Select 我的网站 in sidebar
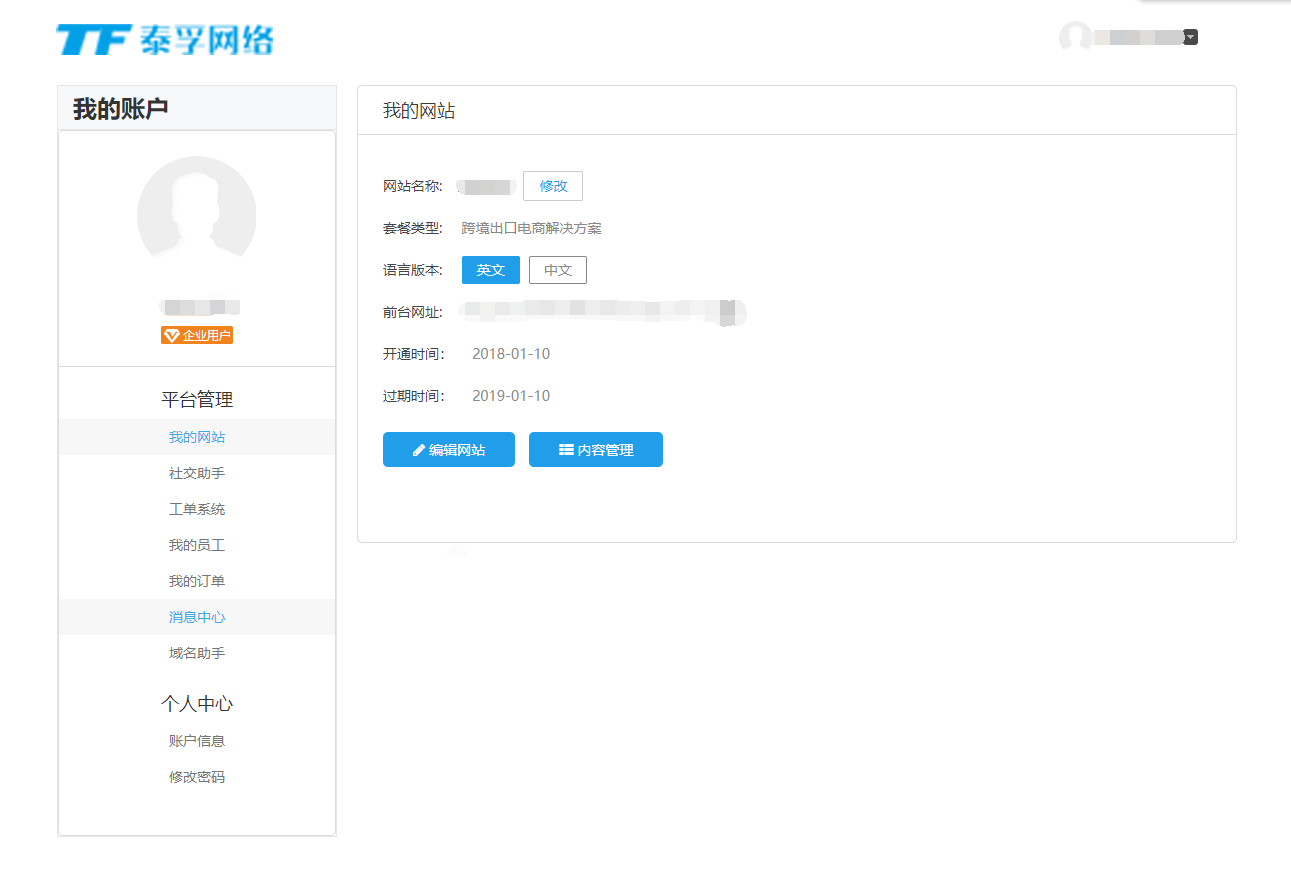The image size is (1291, 870). click(197, 437)
